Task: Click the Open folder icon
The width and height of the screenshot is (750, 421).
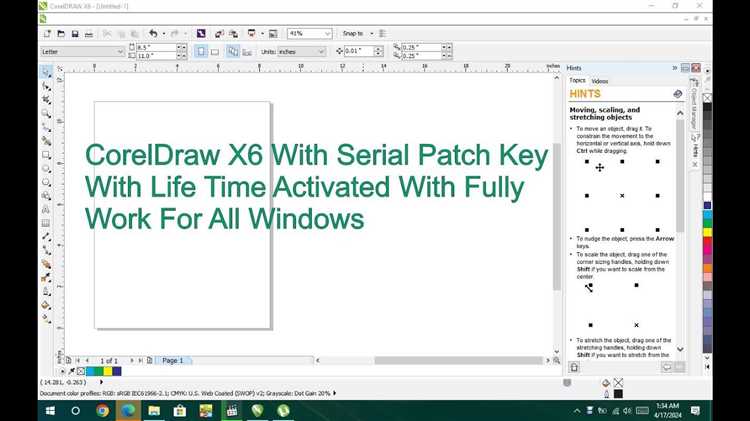Action: point(61,33)
